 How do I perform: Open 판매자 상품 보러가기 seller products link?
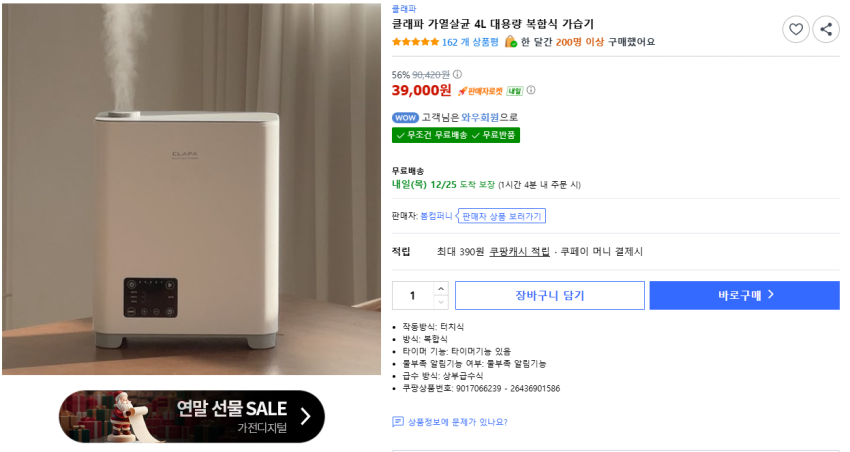502,216
